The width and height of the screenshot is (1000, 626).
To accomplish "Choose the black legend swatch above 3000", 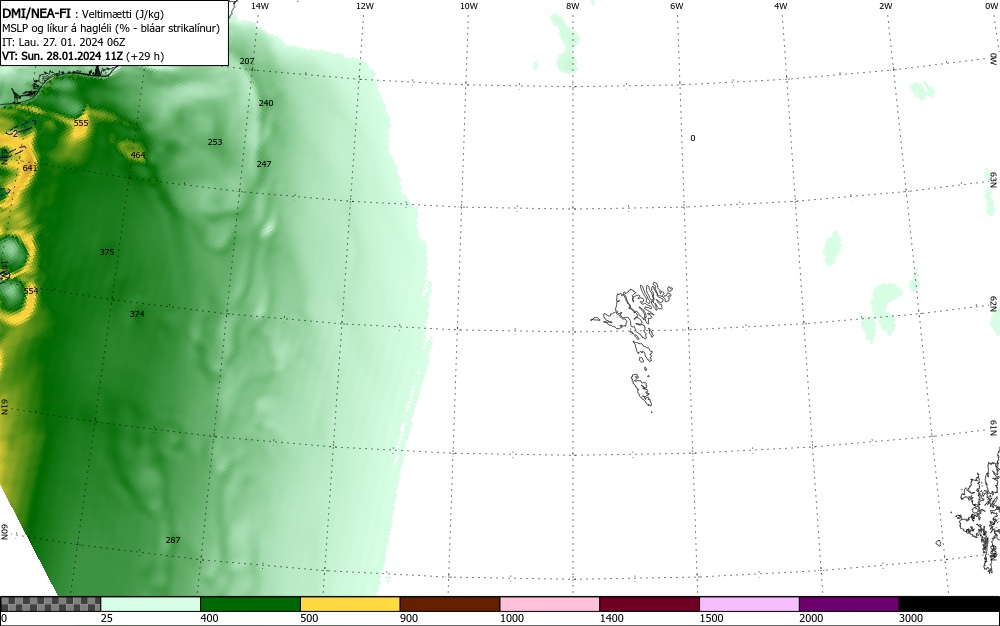I will [x=949, y=604].
